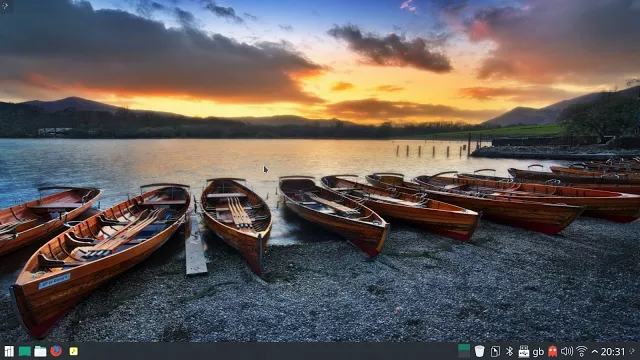The width and height of the screenshot is (640, 360).
Task: Open the clipboard tray icon
Action: pos(495,351)
